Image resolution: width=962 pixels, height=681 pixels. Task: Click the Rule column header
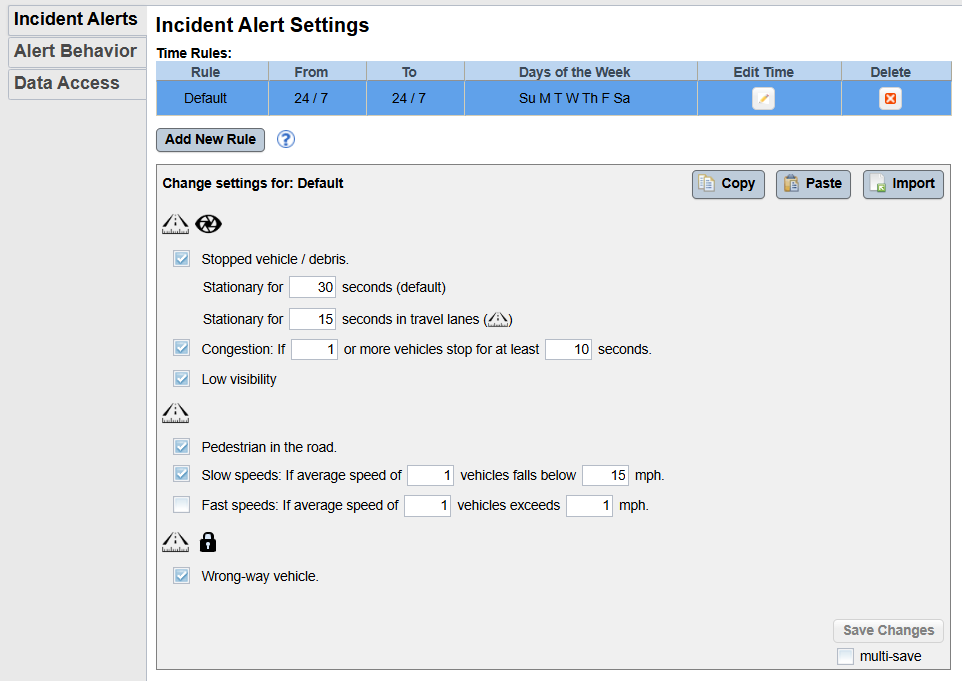pyautogui.click(x=212, y=71)
